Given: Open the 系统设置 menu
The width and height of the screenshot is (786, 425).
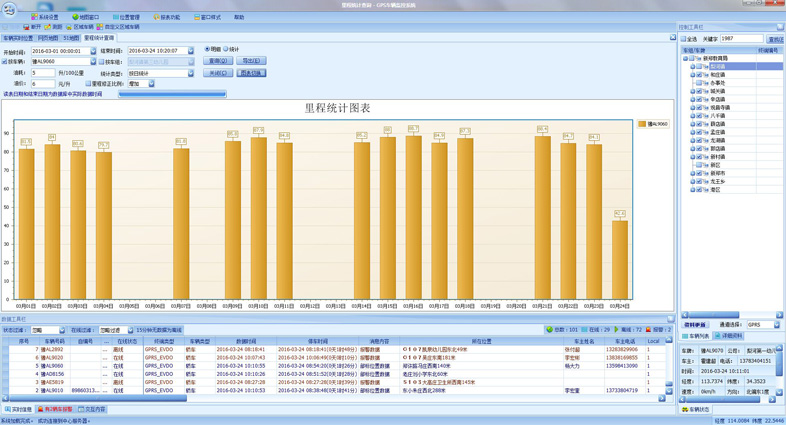Looking at the screenshot, I should [x=44, y=17].
